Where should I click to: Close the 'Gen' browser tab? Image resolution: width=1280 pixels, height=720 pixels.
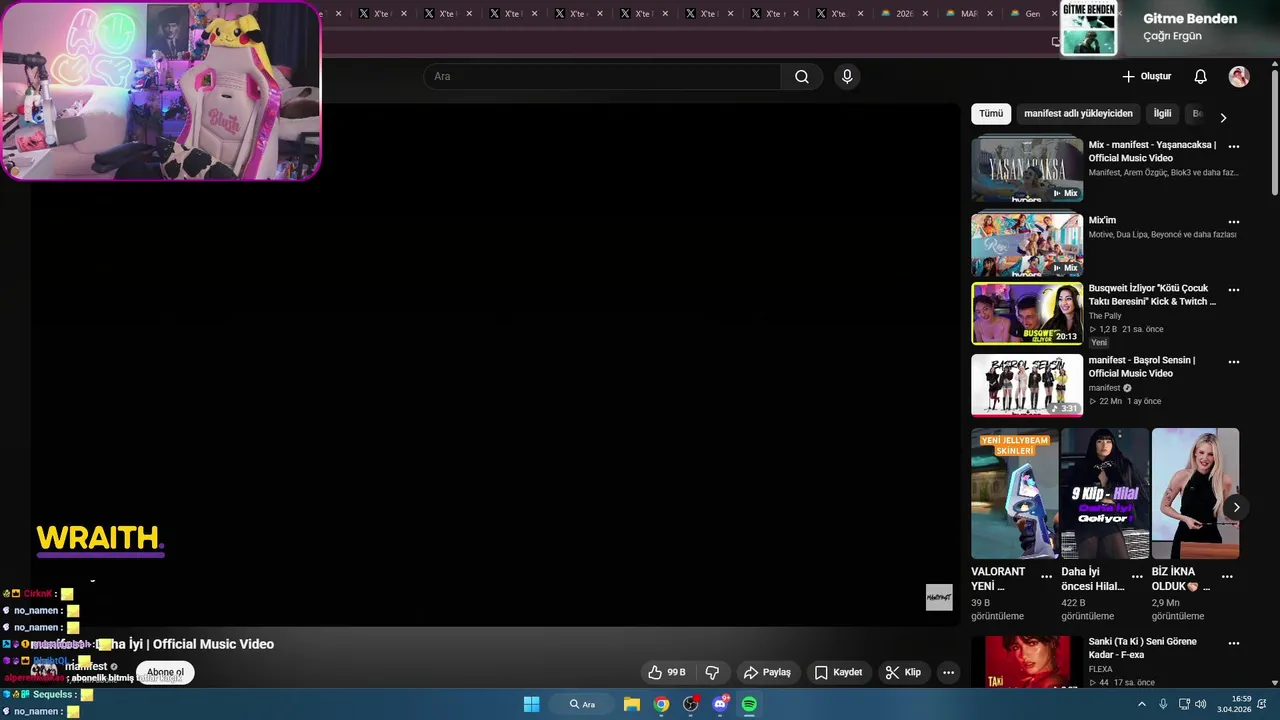click(1054, 14)
